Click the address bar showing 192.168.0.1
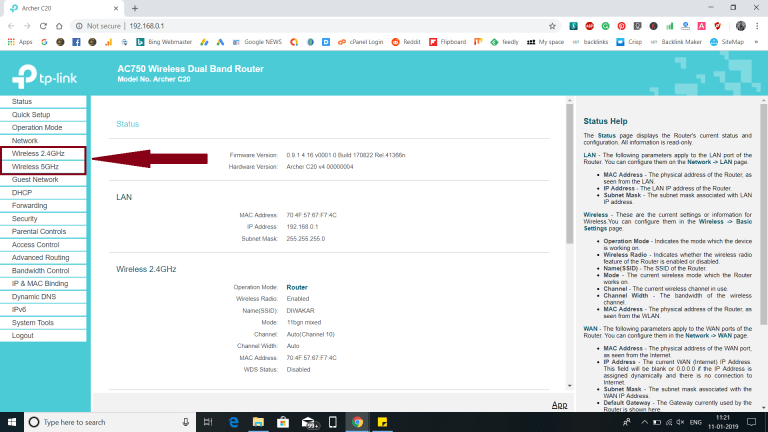 300,26
